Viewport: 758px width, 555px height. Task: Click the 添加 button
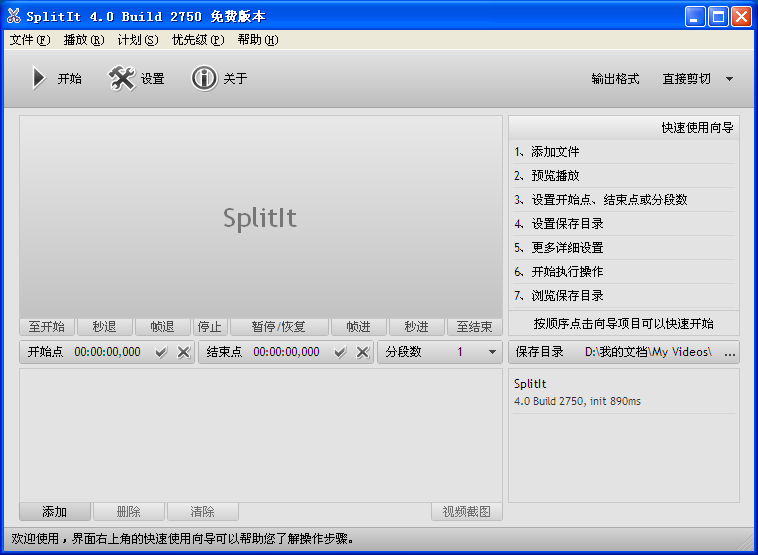point(55,511)
